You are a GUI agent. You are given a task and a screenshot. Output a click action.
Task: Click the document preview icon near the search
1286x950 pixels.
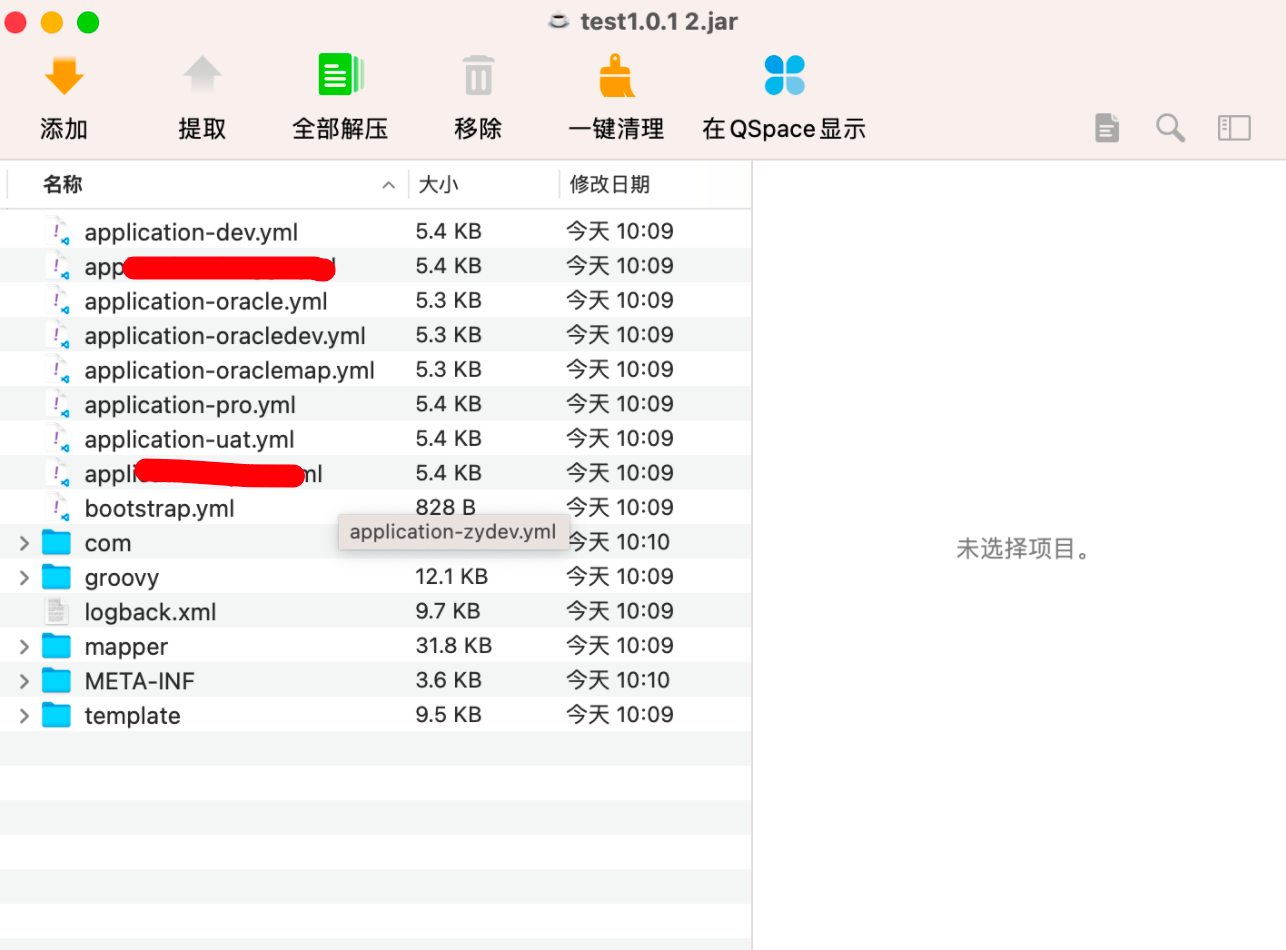click(1106, 127)
